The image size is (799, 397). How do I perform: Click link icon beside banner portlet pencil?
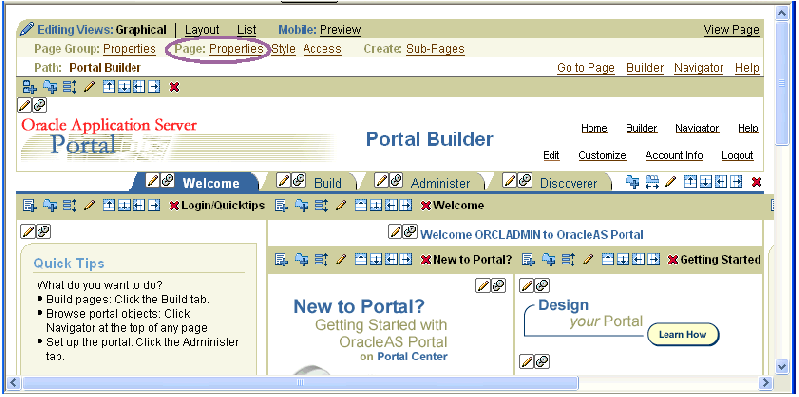[x=39, y=105]
